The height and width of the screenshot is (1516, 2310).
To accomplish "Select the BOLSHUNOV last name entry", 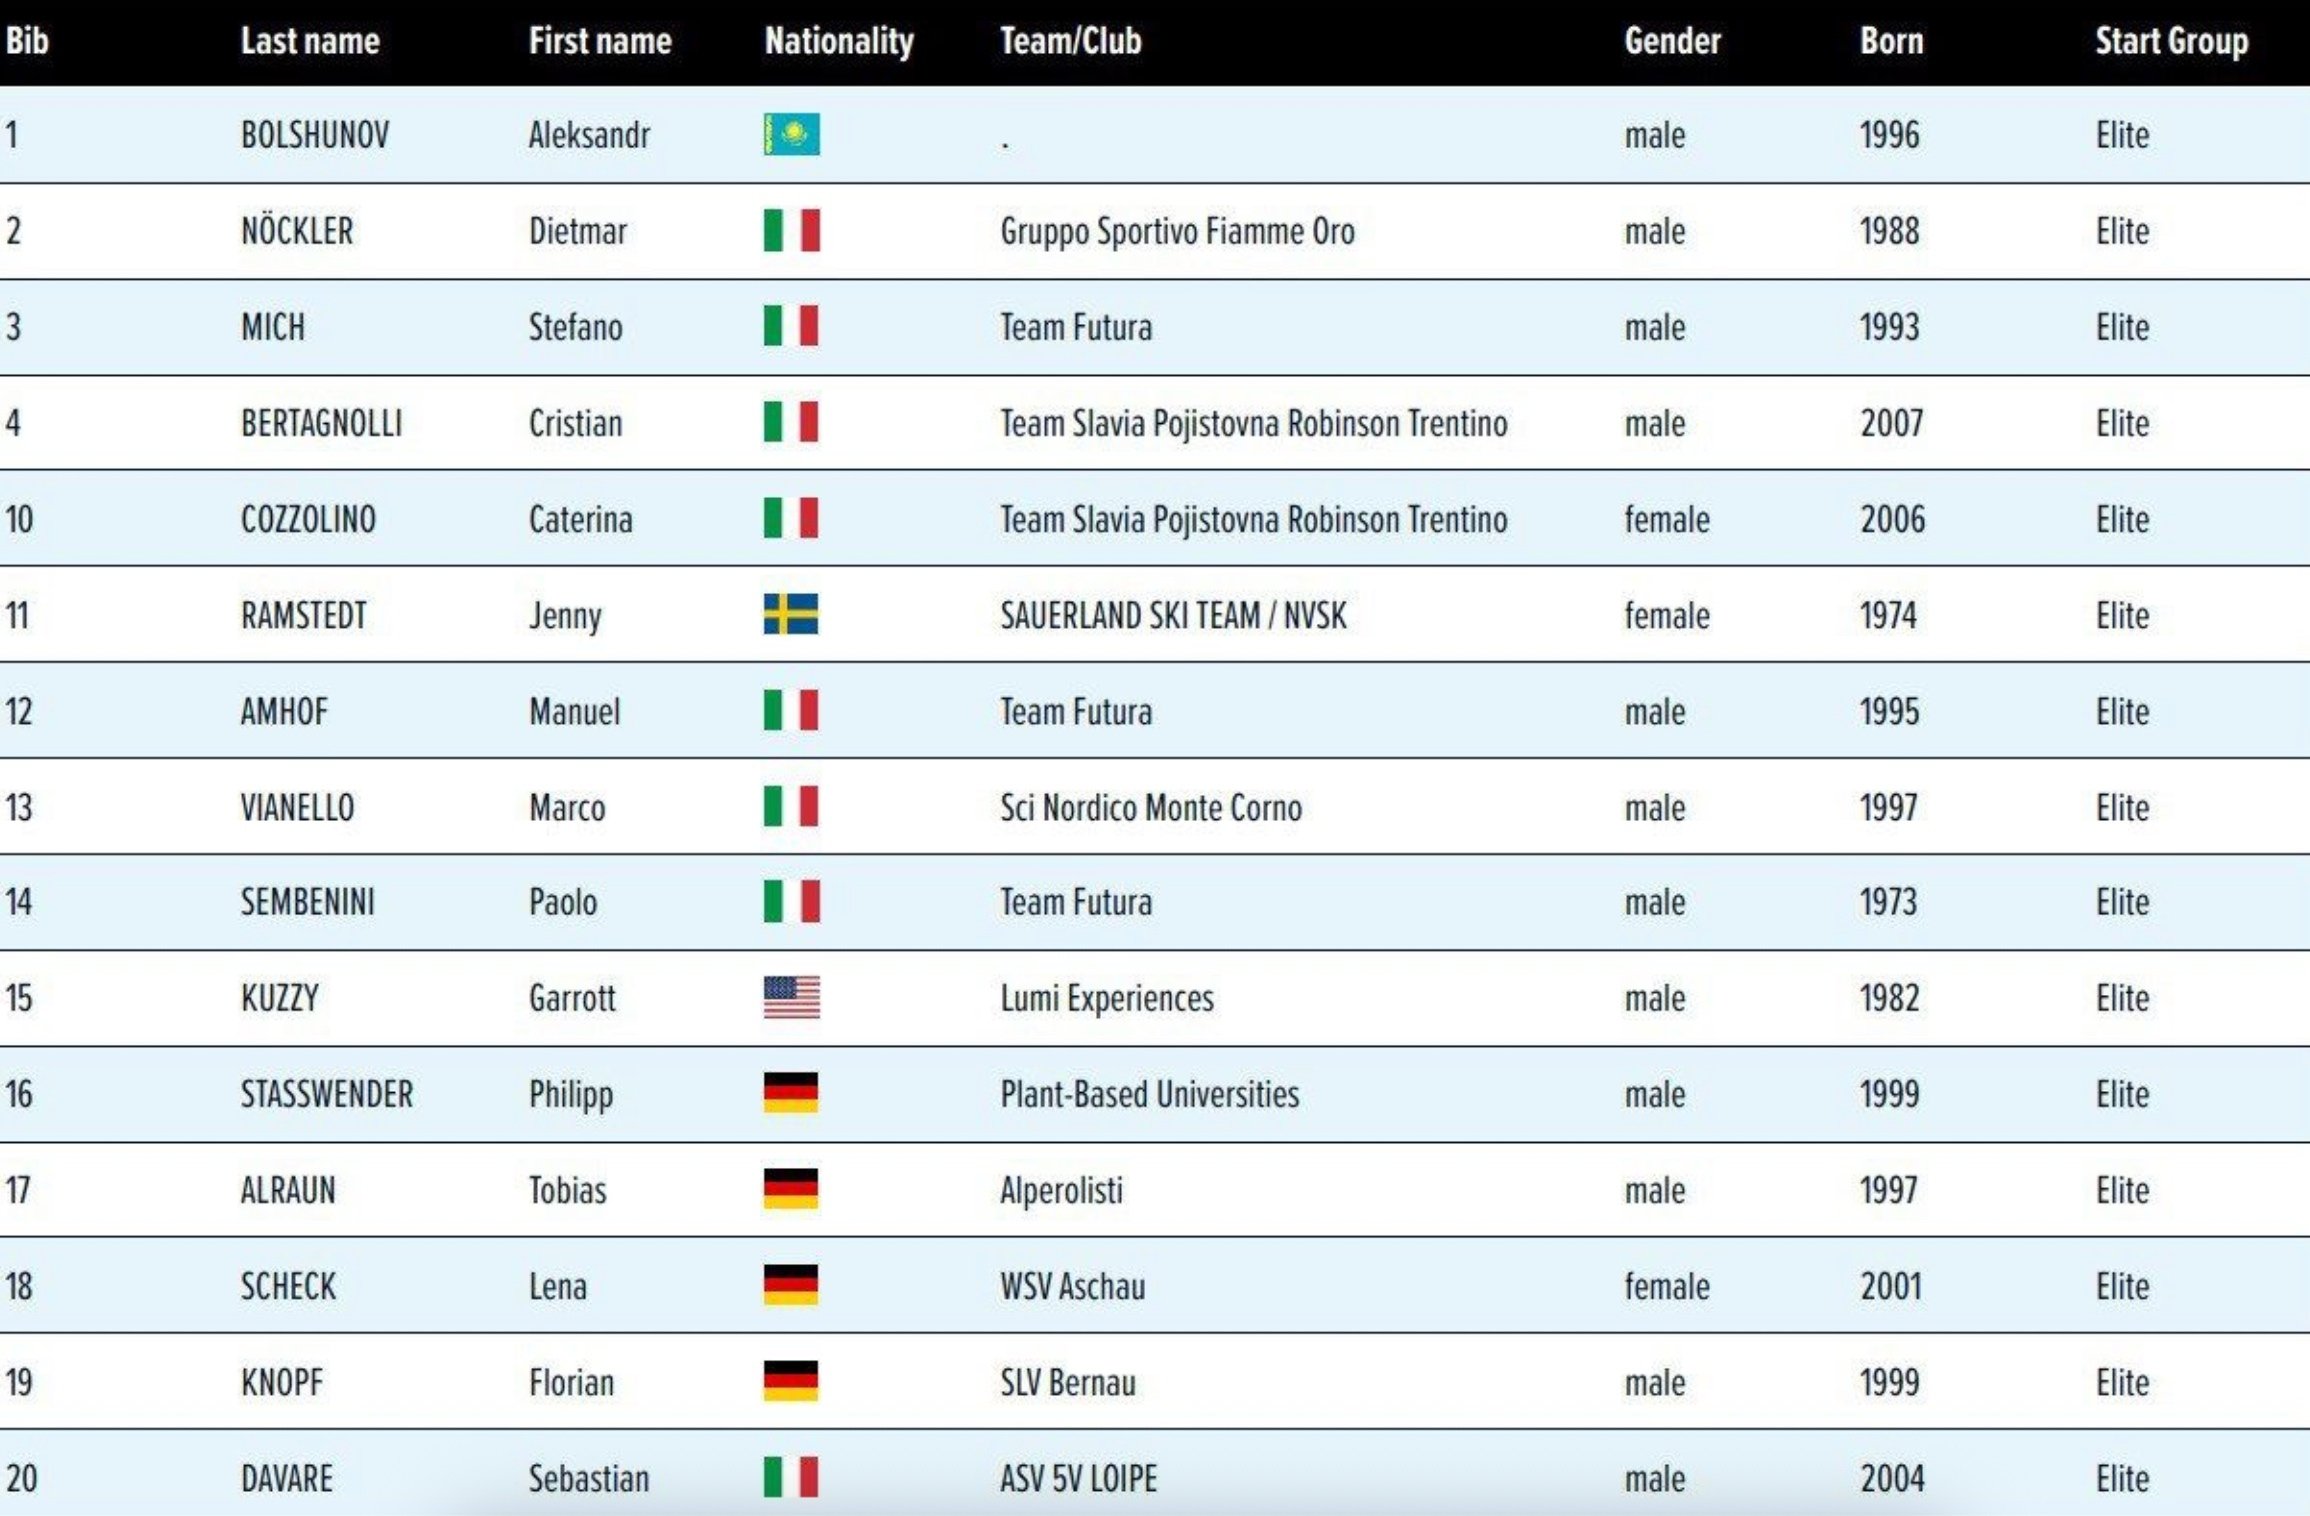I will (x=315, y=135).
